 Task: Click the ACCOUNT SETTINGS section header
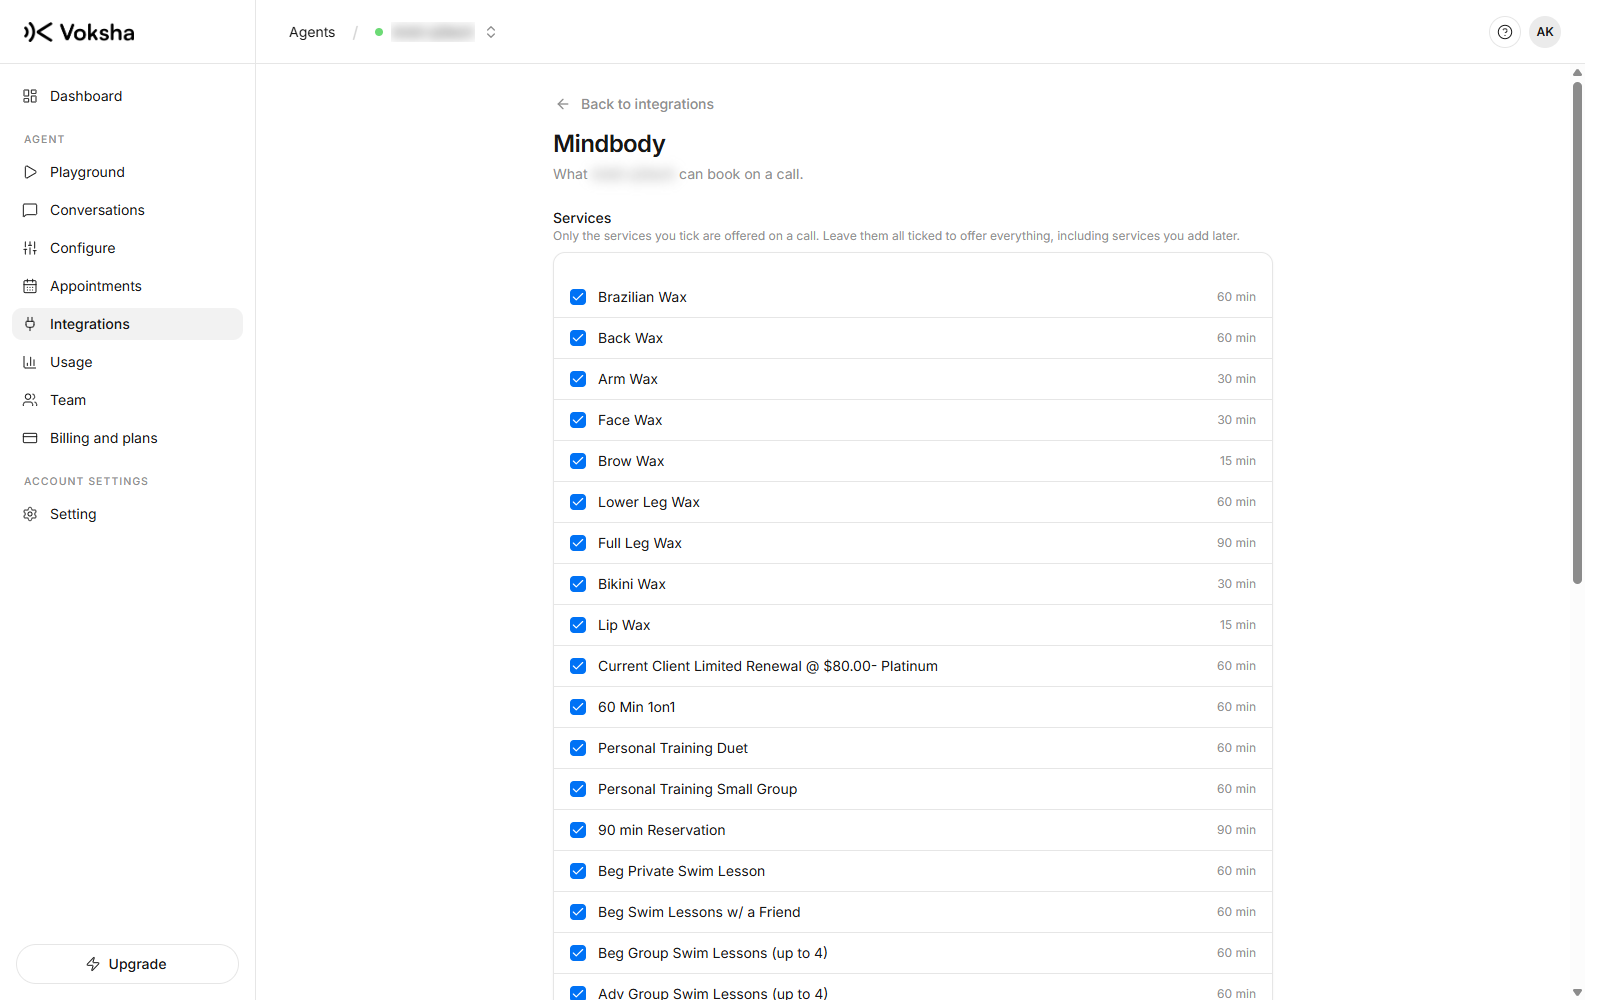click(86, 481)
